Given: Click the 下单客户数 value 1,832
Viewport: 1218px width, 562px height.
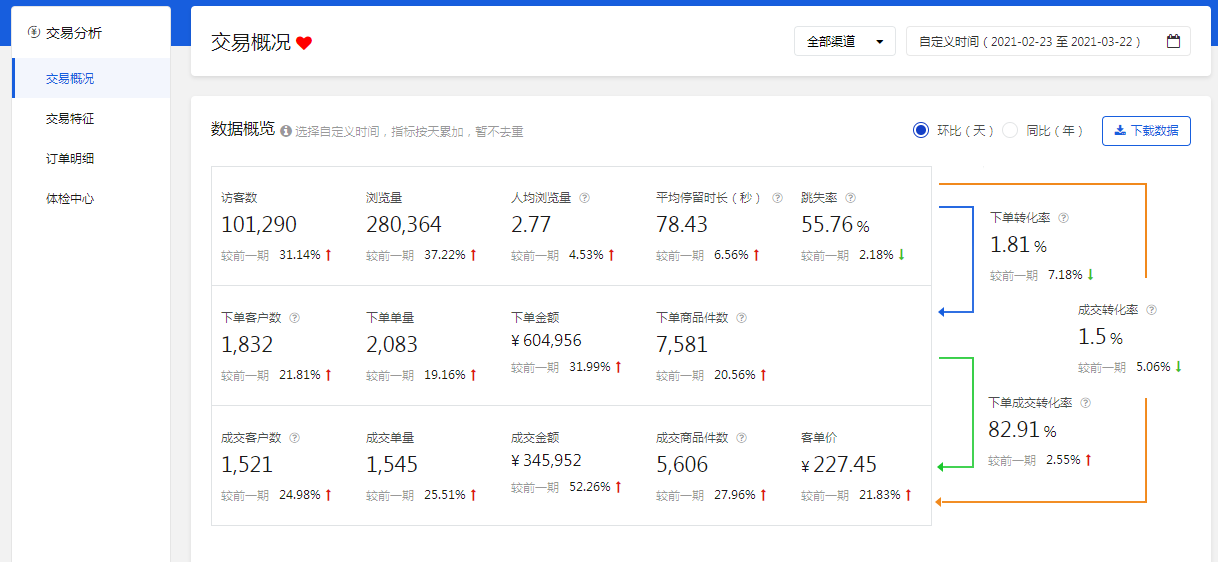Looking at the screenshot, I should coord(247,345).
